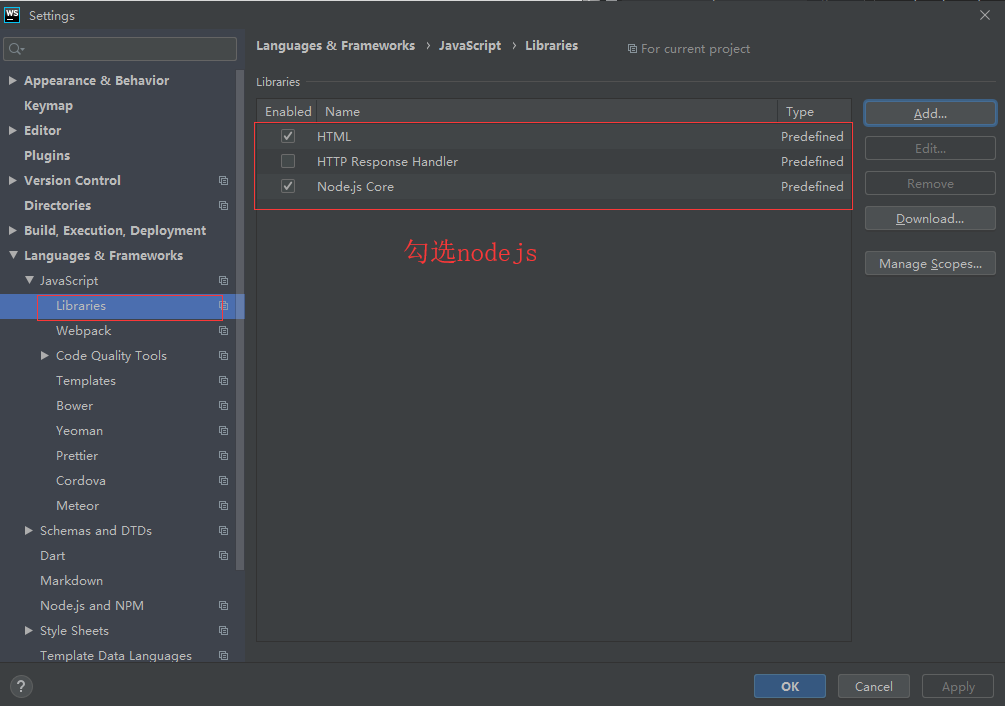
Task: Expand the Editor section arrow
Action: pos(13,131)
